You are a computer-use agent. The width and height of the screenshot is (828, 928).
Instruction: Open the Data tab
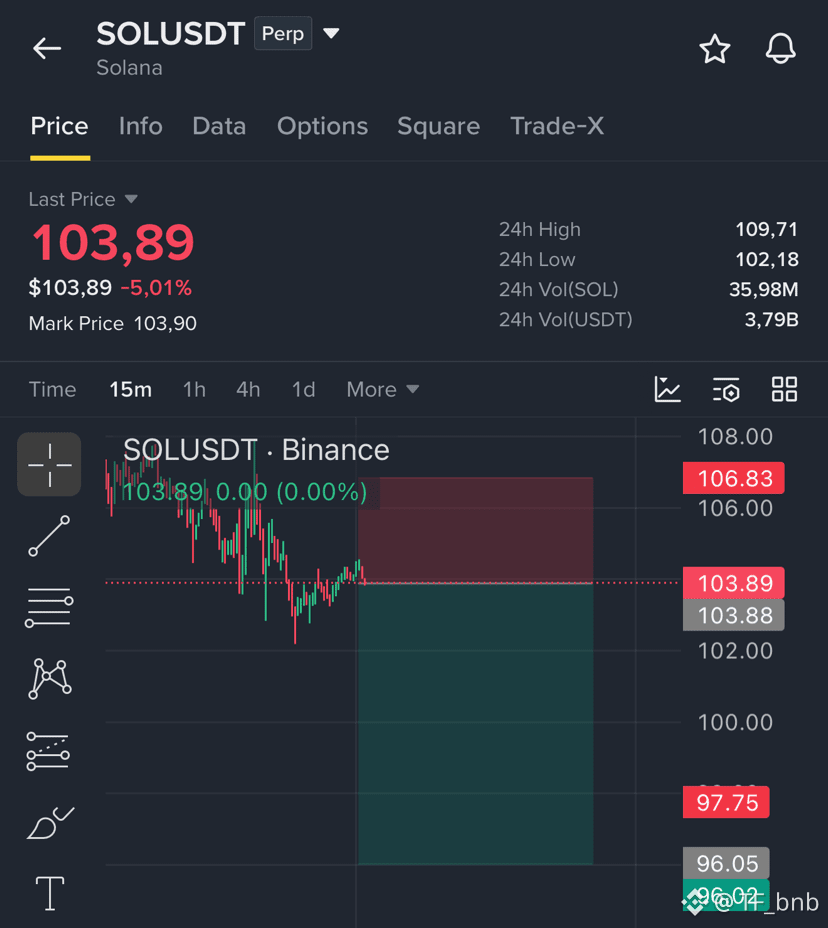219,126
